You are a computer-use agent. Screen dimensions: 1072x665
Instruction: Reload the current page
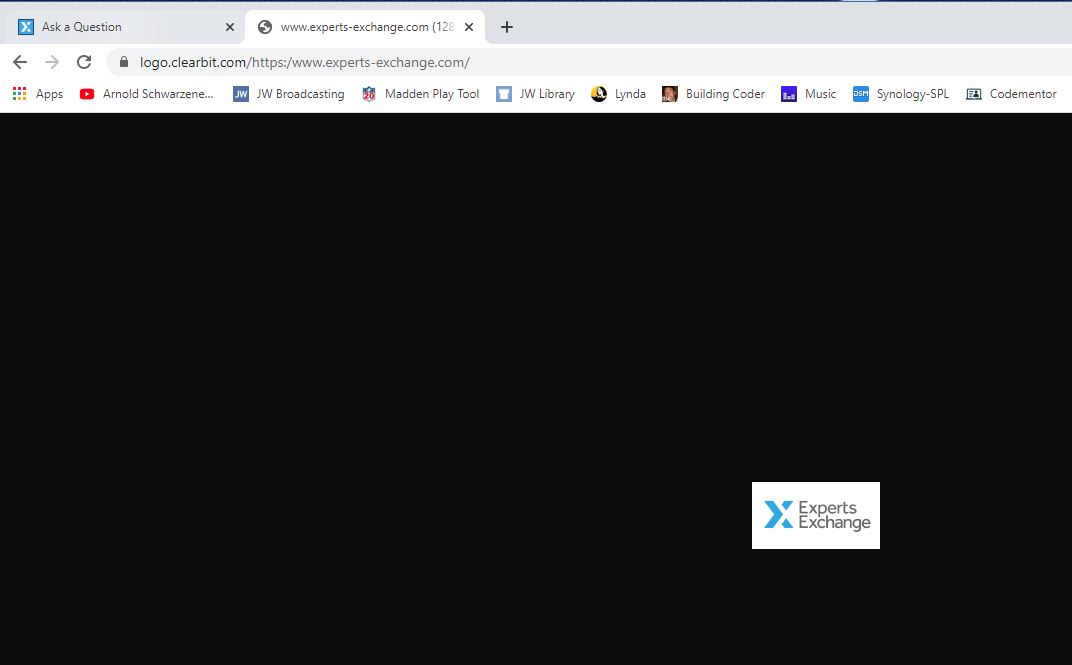click(83, 61)
